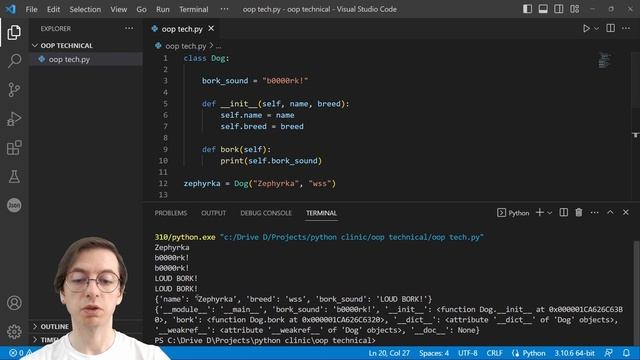Close the oop tech.py editor tab

click(x=211, y=28)
